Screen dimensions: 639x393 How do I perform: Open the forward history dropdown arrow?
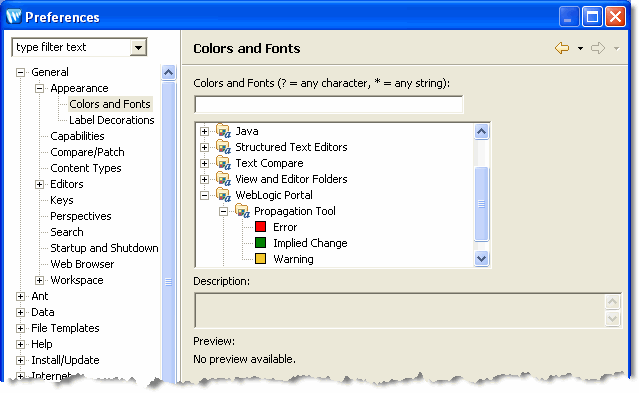pos(616,49)
